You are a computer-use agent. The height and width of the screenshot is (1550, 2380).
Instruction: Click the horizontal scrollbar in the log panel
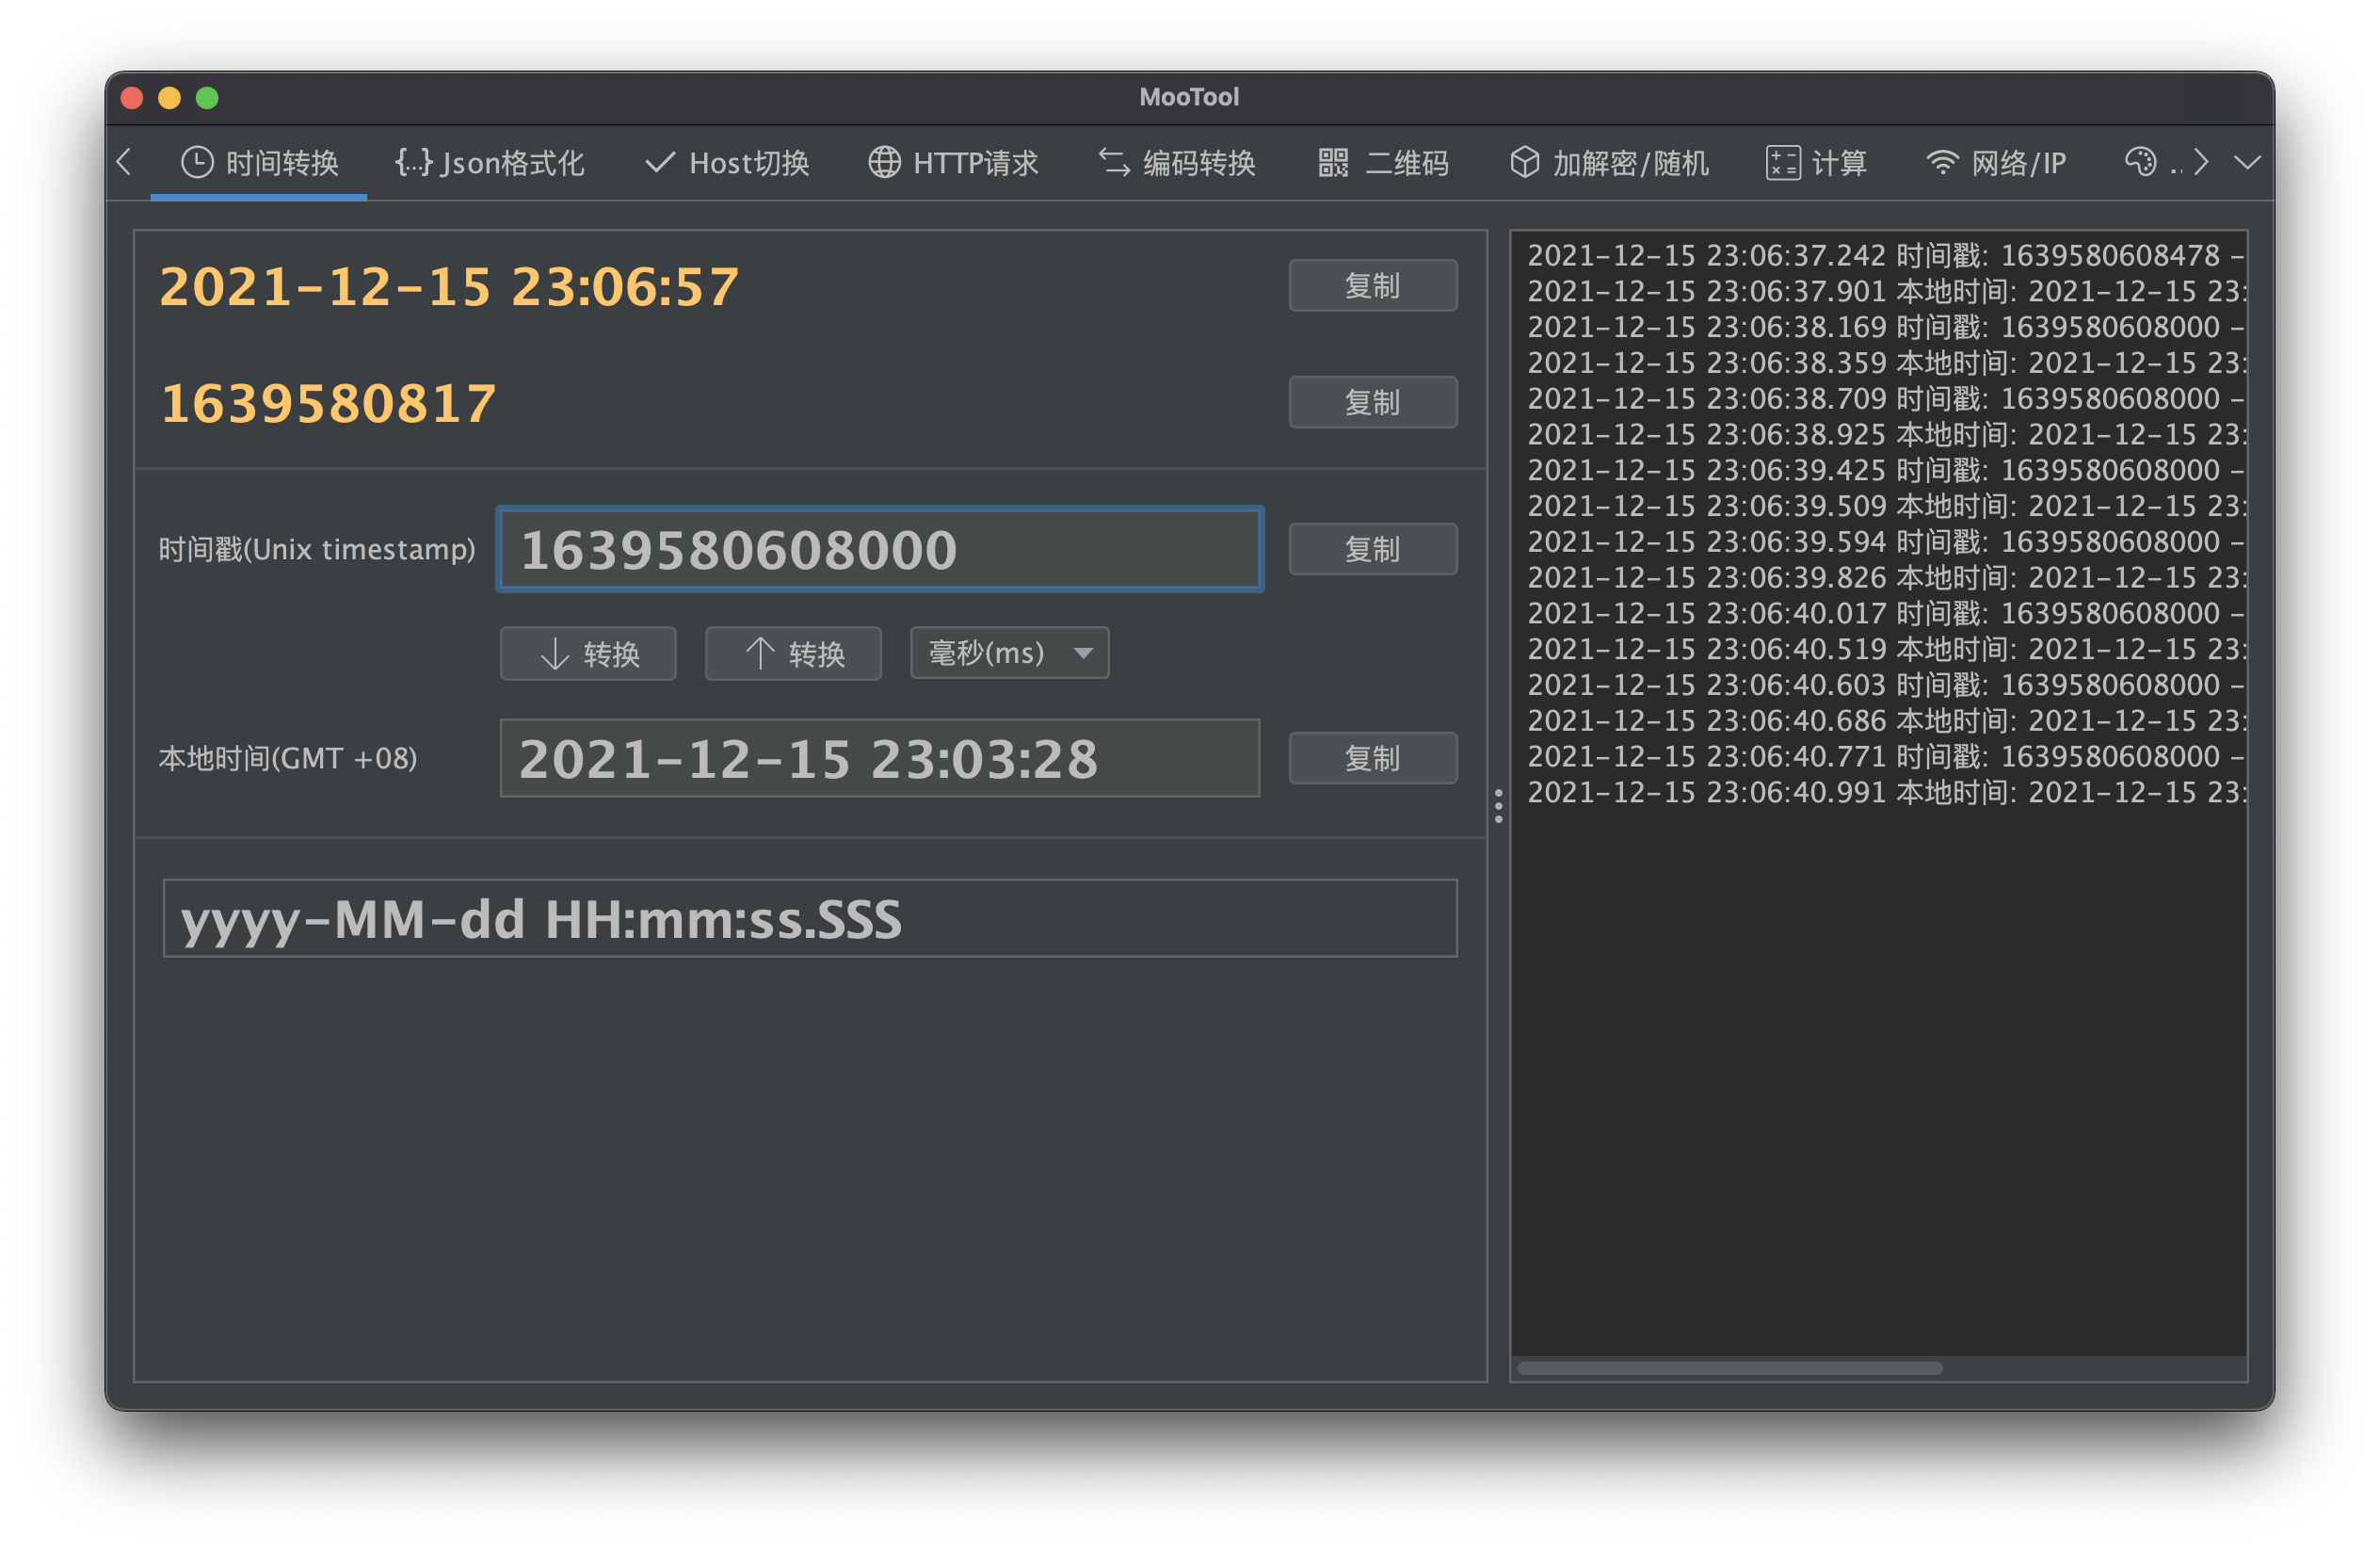1729,1368
